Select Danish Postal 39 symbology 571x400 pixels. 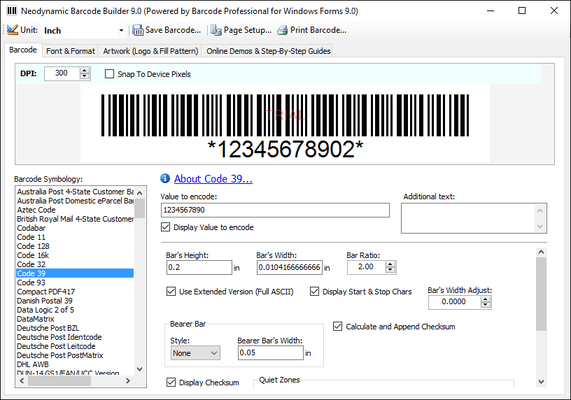tap(75, 301)
